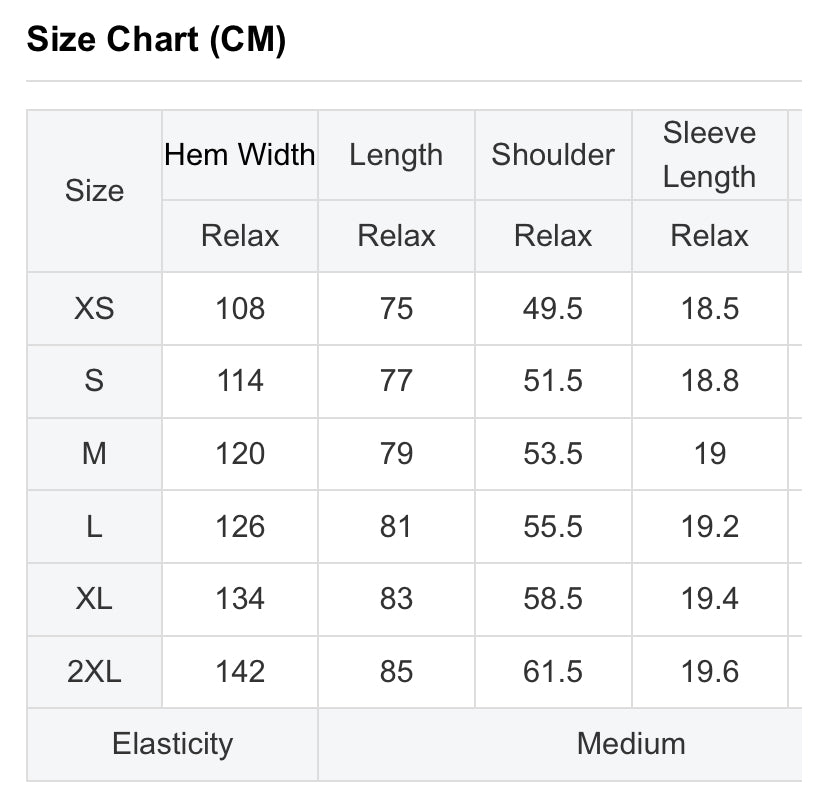This screenshot has height=796, width=828.
Task: Select the Hem Width column header
Action: tap(240, 155)
